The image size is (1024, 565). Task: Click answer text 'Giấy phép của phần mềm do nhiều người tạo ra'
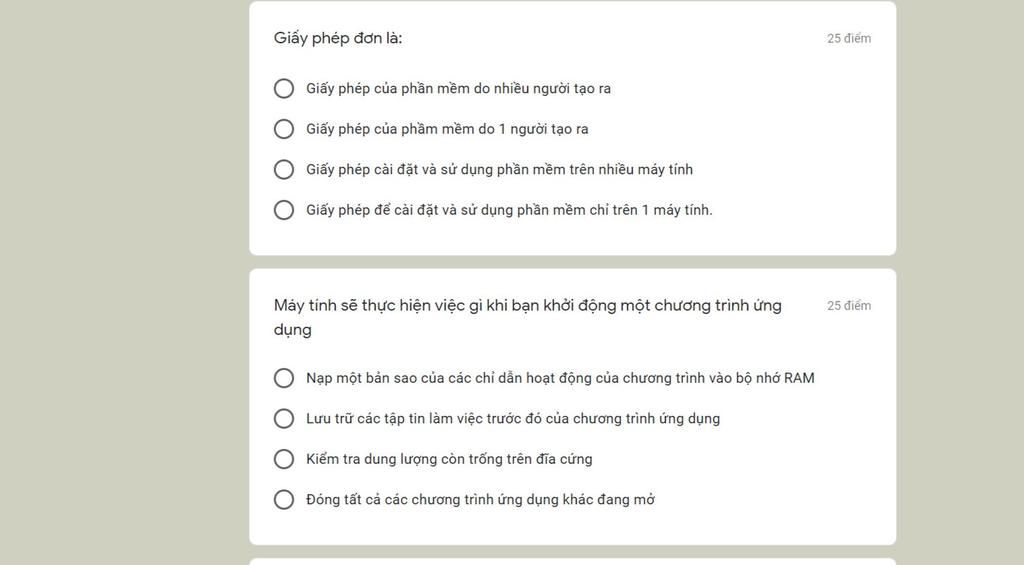click(458, 88)
